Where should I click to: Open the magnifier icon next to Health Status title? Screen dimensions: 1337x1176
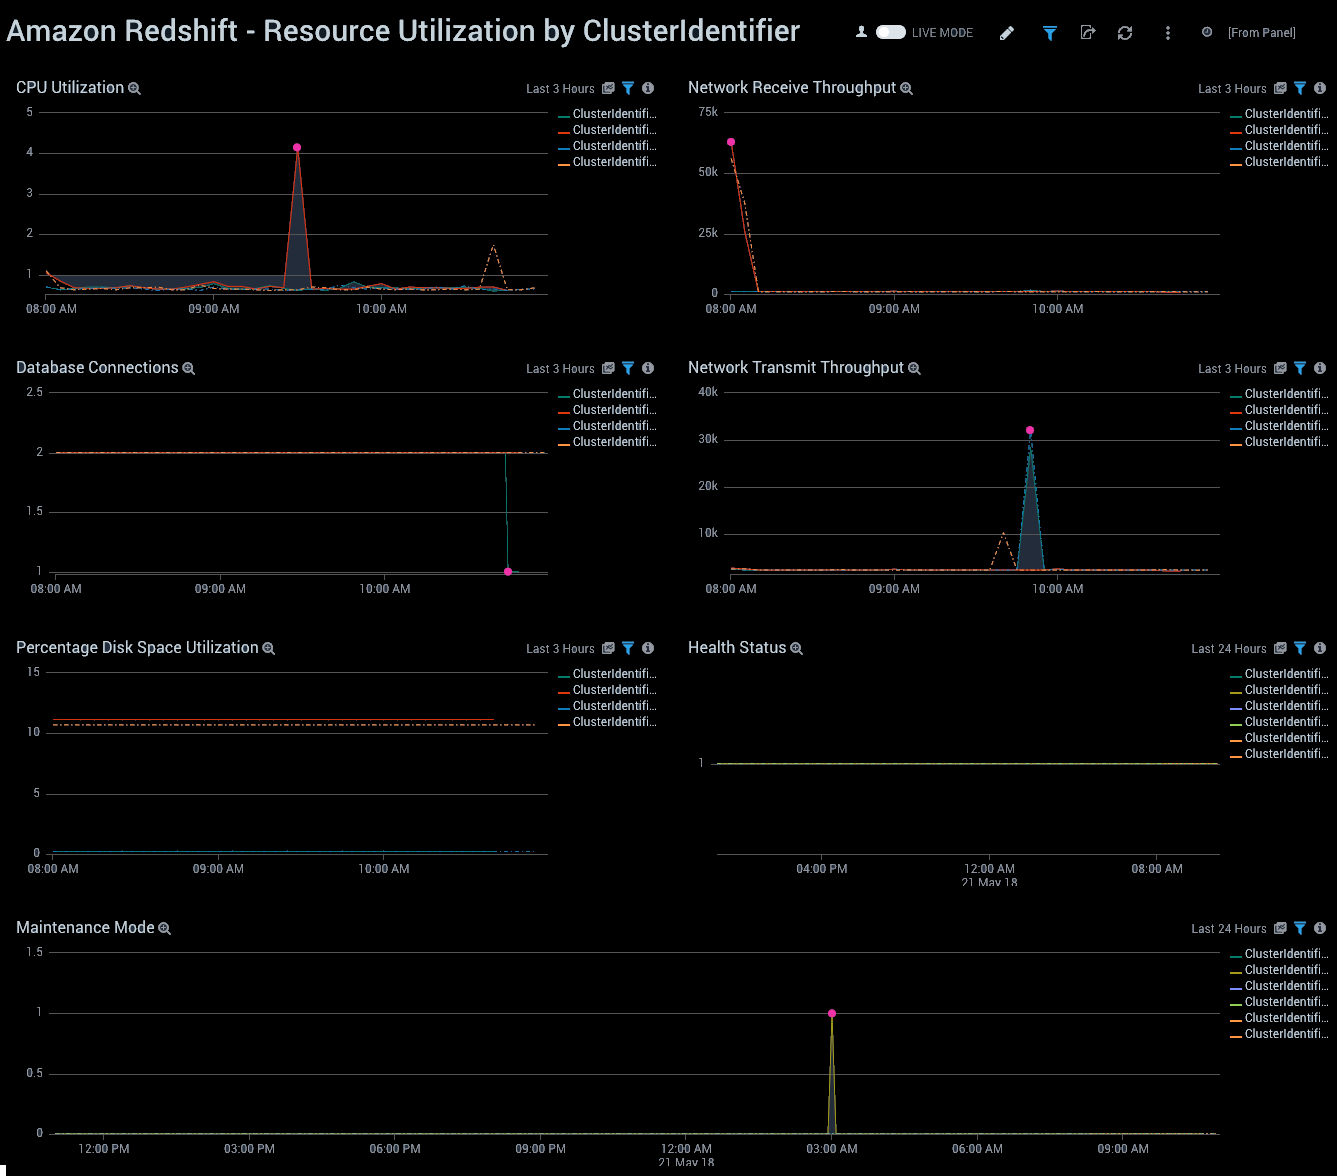[797, 648]
